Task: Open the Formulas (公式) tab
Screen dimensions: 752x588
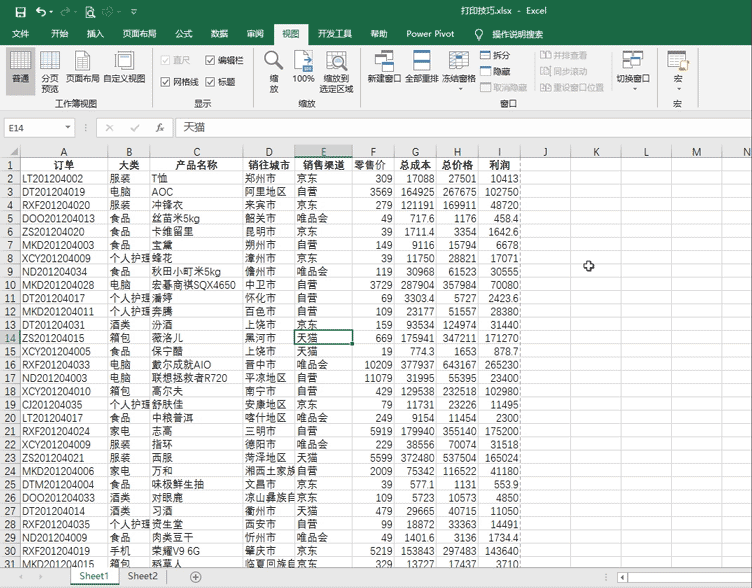Action: [183, 34]
